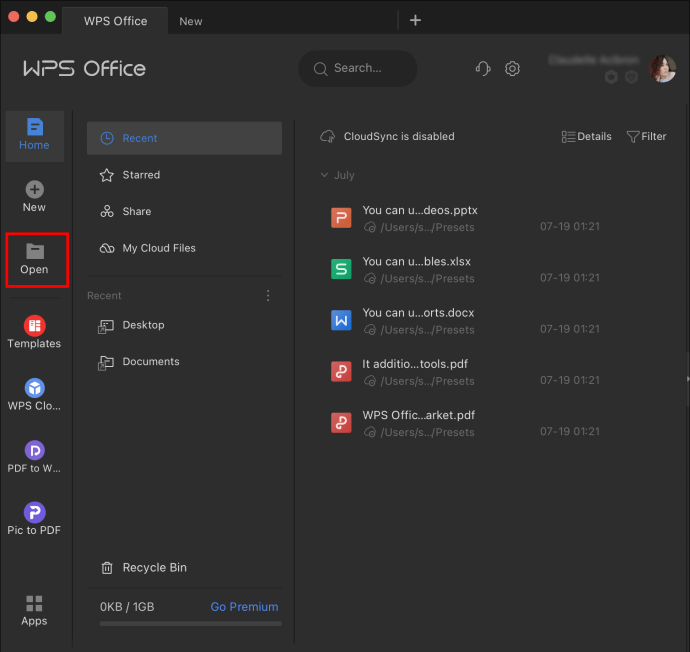Click the 07-19 01:21 date of arket.pdf
The width and height of the screenshot is (690, 652).
[570, 432]
